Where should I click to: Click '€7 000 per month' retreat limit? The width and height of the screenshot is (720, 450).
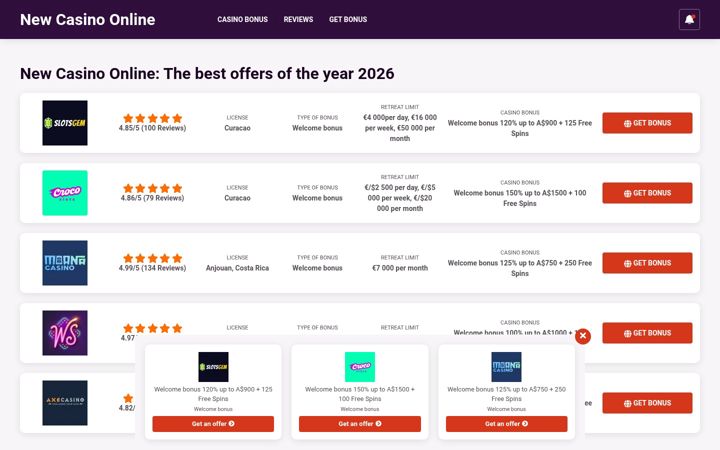pos(400,268)
